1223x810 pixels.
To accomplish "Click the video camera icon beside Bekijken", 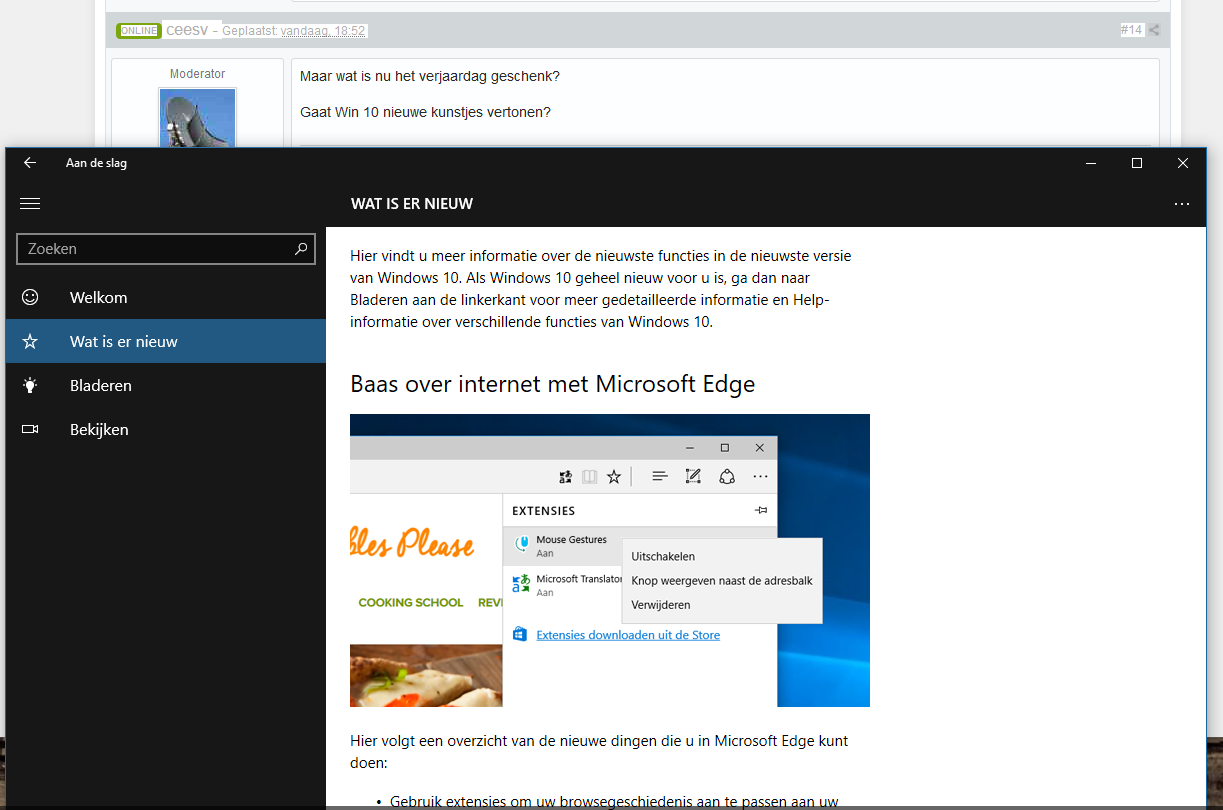I will pyautogui.click(x=30, y=429).
